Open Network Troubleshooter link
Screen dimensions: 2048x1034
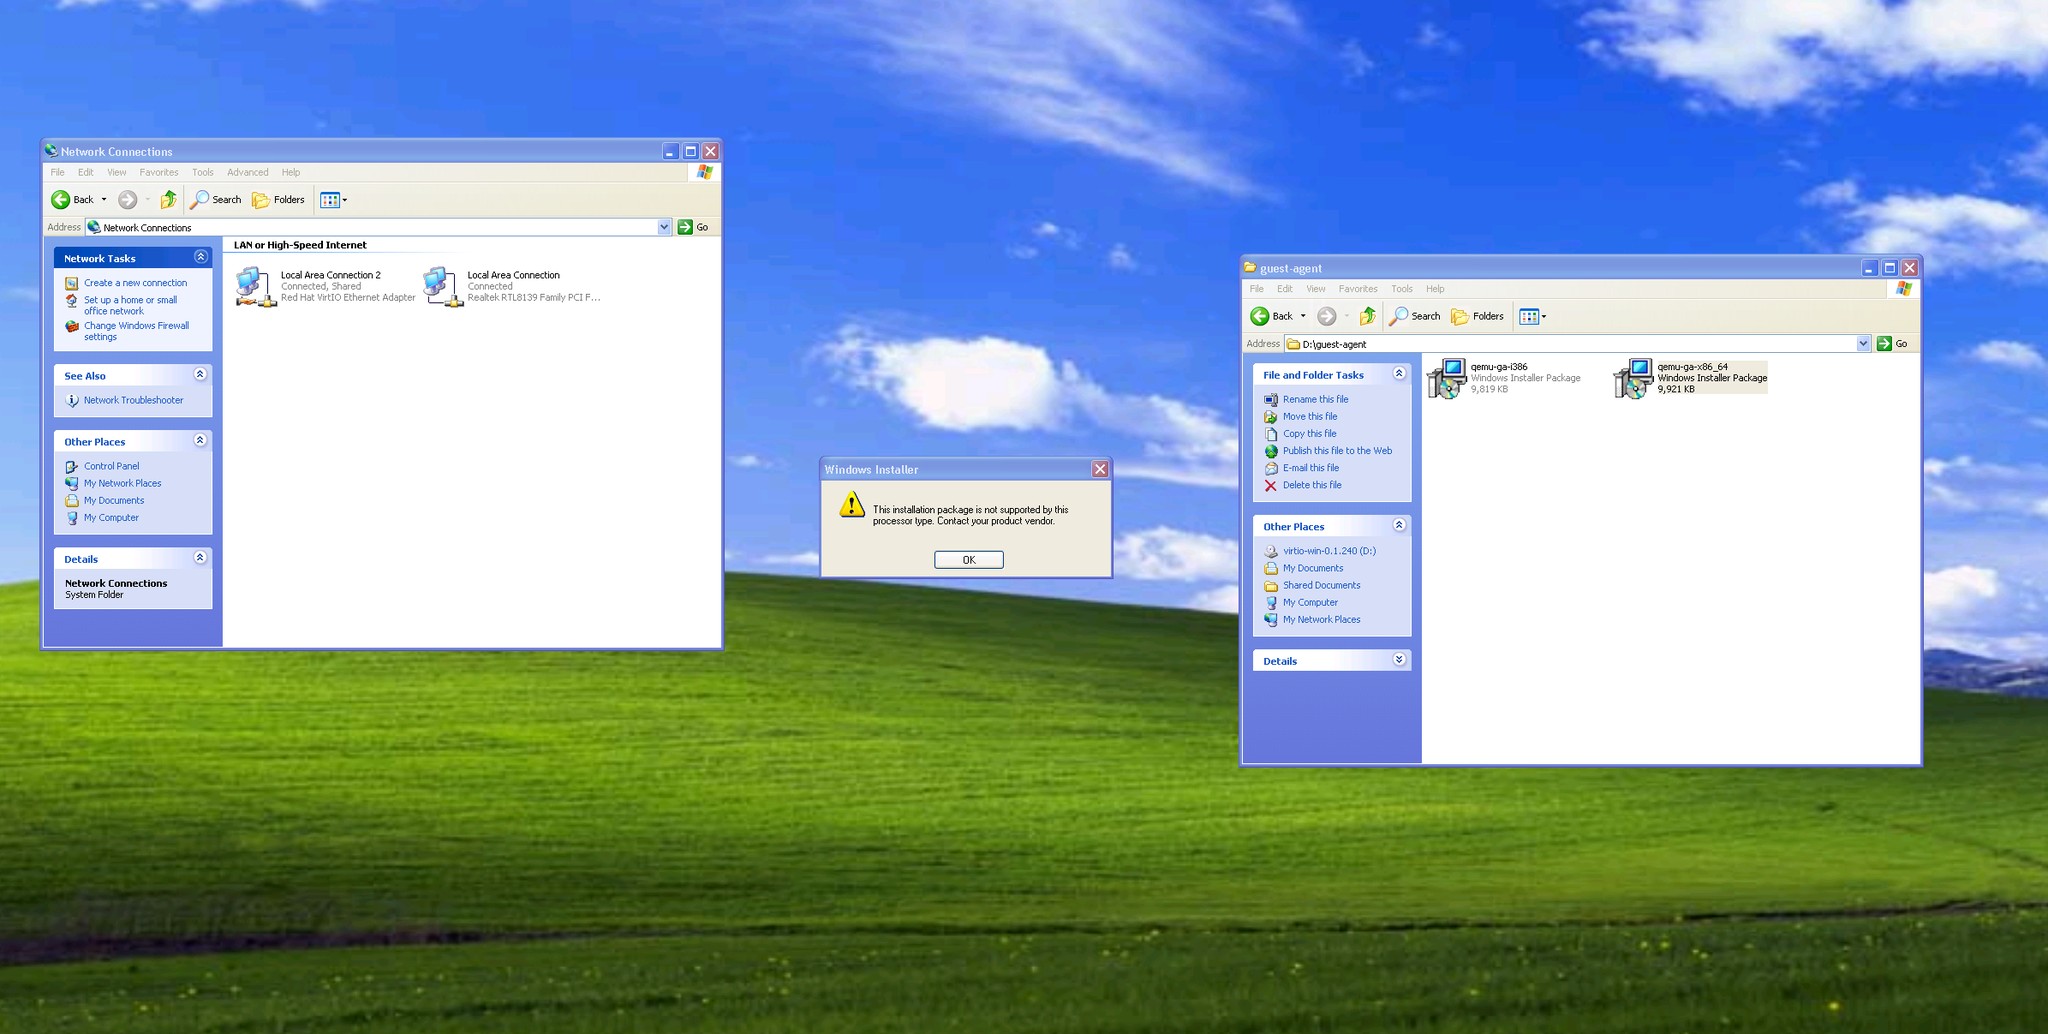[133, 400]
